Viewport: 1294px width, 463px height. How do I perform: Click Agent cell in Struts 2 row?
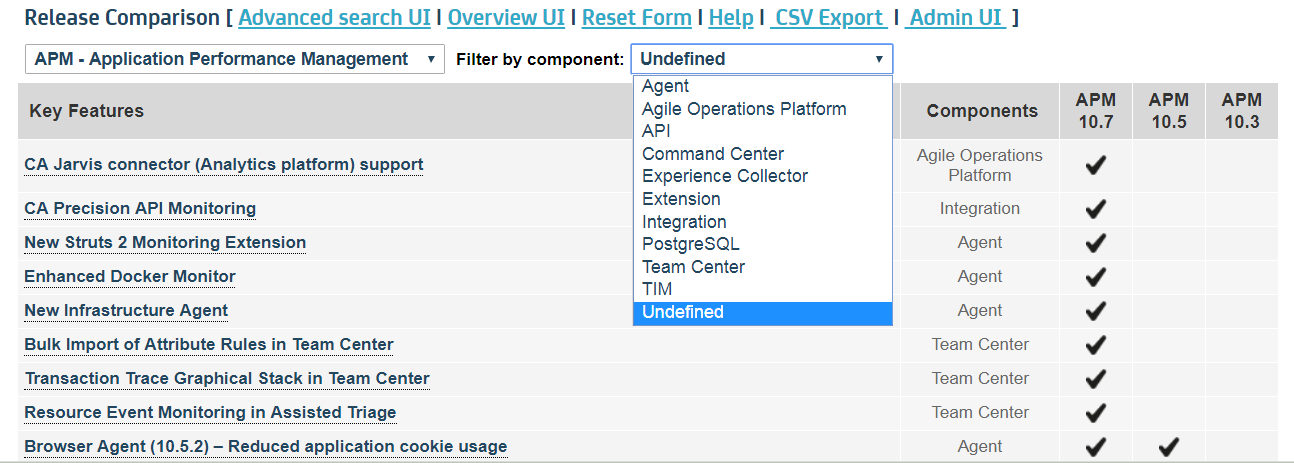tap(980, 243)
